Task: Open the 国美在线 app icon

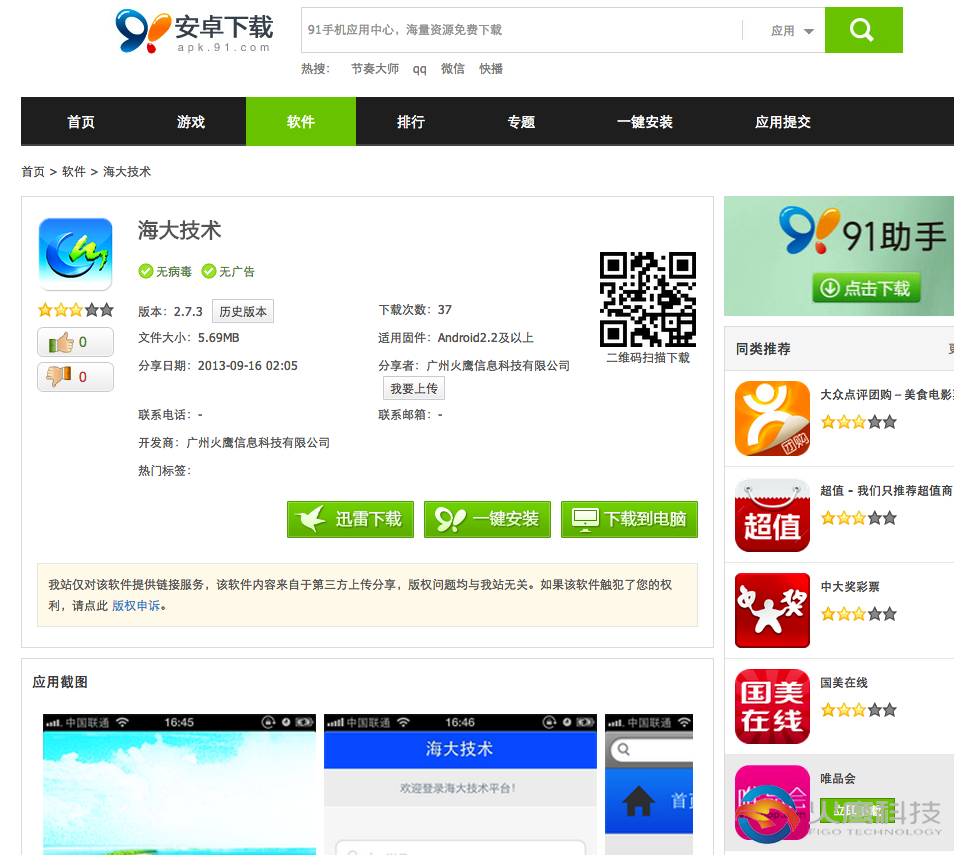Action: pos(772,706)
